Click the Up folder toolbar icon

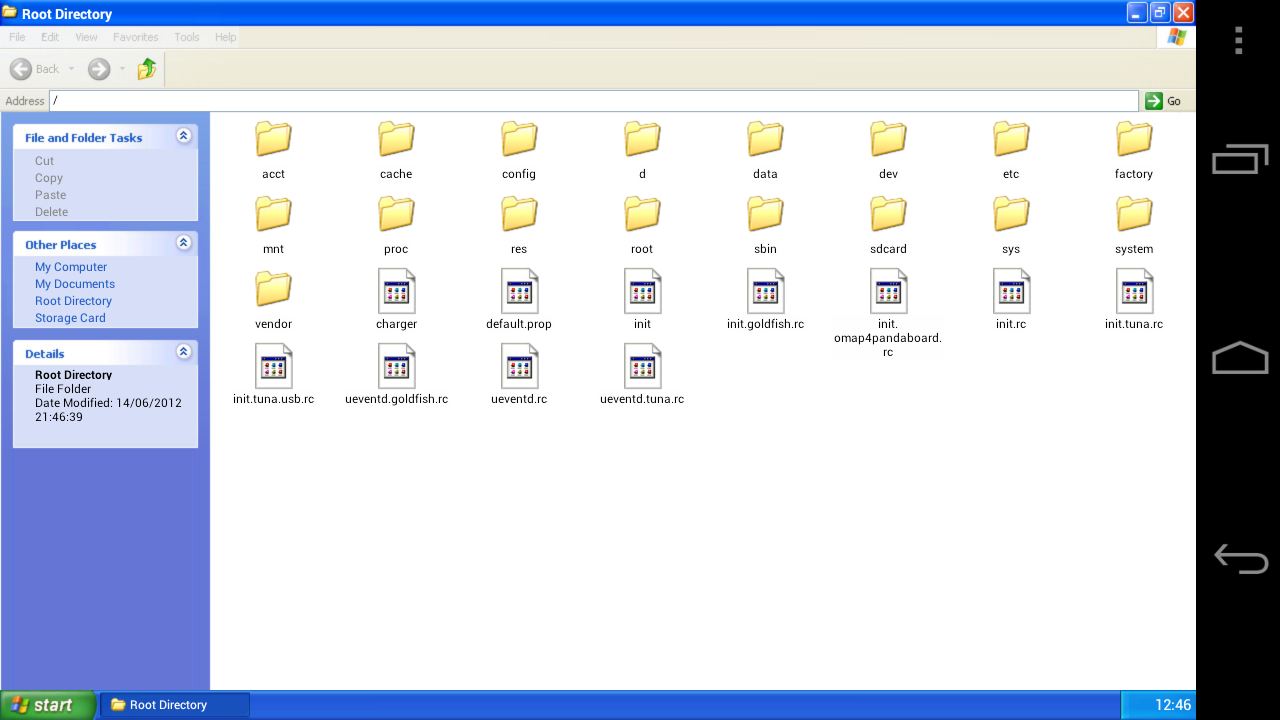(147, 69)
